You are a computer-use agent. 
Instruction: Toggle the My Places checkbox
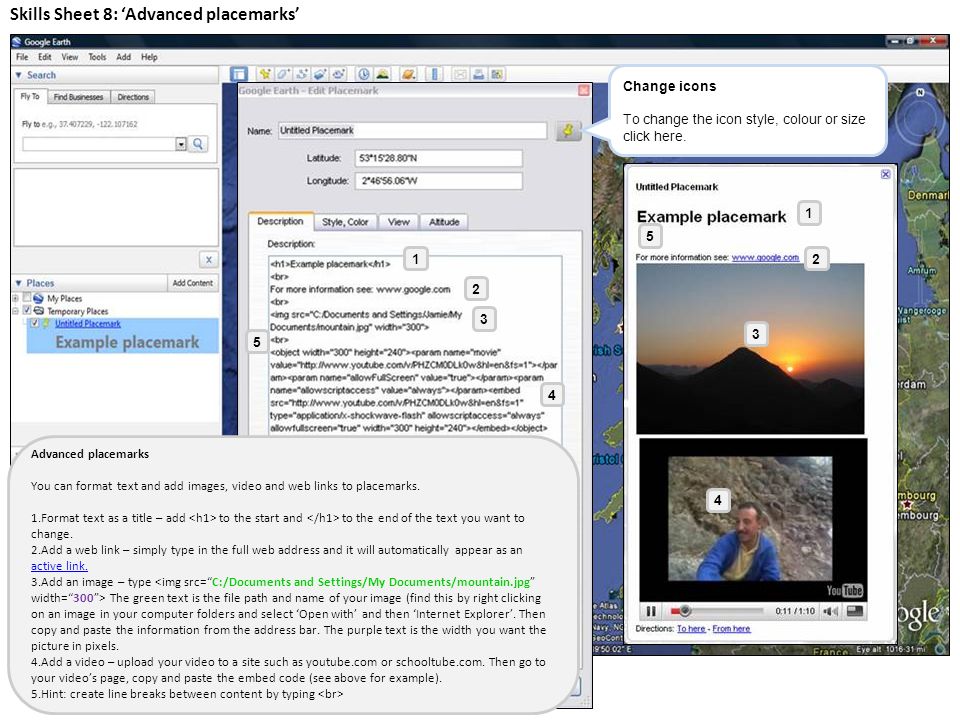[26, 298]
